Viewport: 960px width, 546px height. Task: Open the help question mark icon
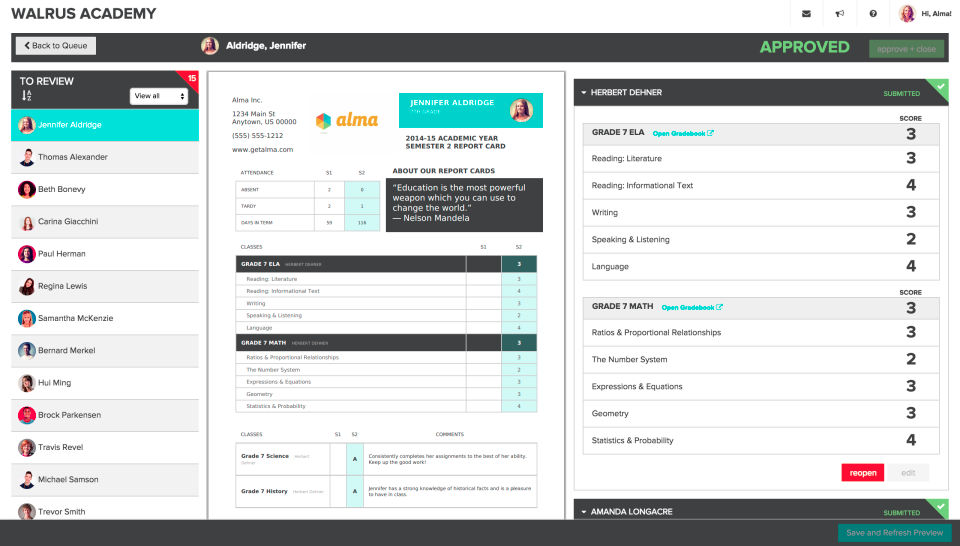click(872, 13)
